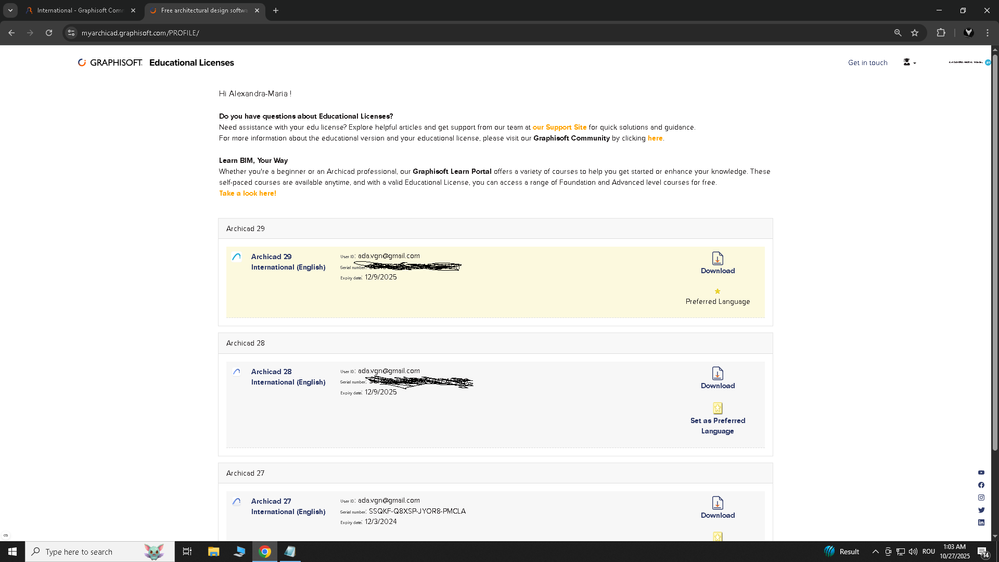This screenshot has width=999, height=562.
Task: Open the browser zoom magnifier icon
Action: (x=898, y=32)
